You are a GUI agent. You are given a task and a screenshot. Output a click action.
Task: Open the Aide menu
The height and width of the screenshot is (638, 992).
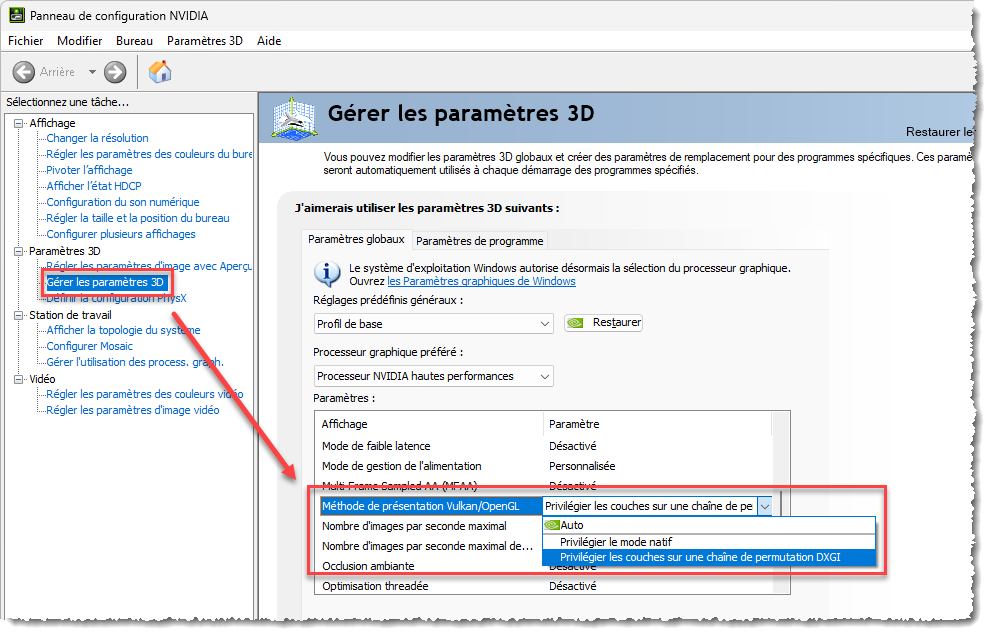[x=269, y=41]
